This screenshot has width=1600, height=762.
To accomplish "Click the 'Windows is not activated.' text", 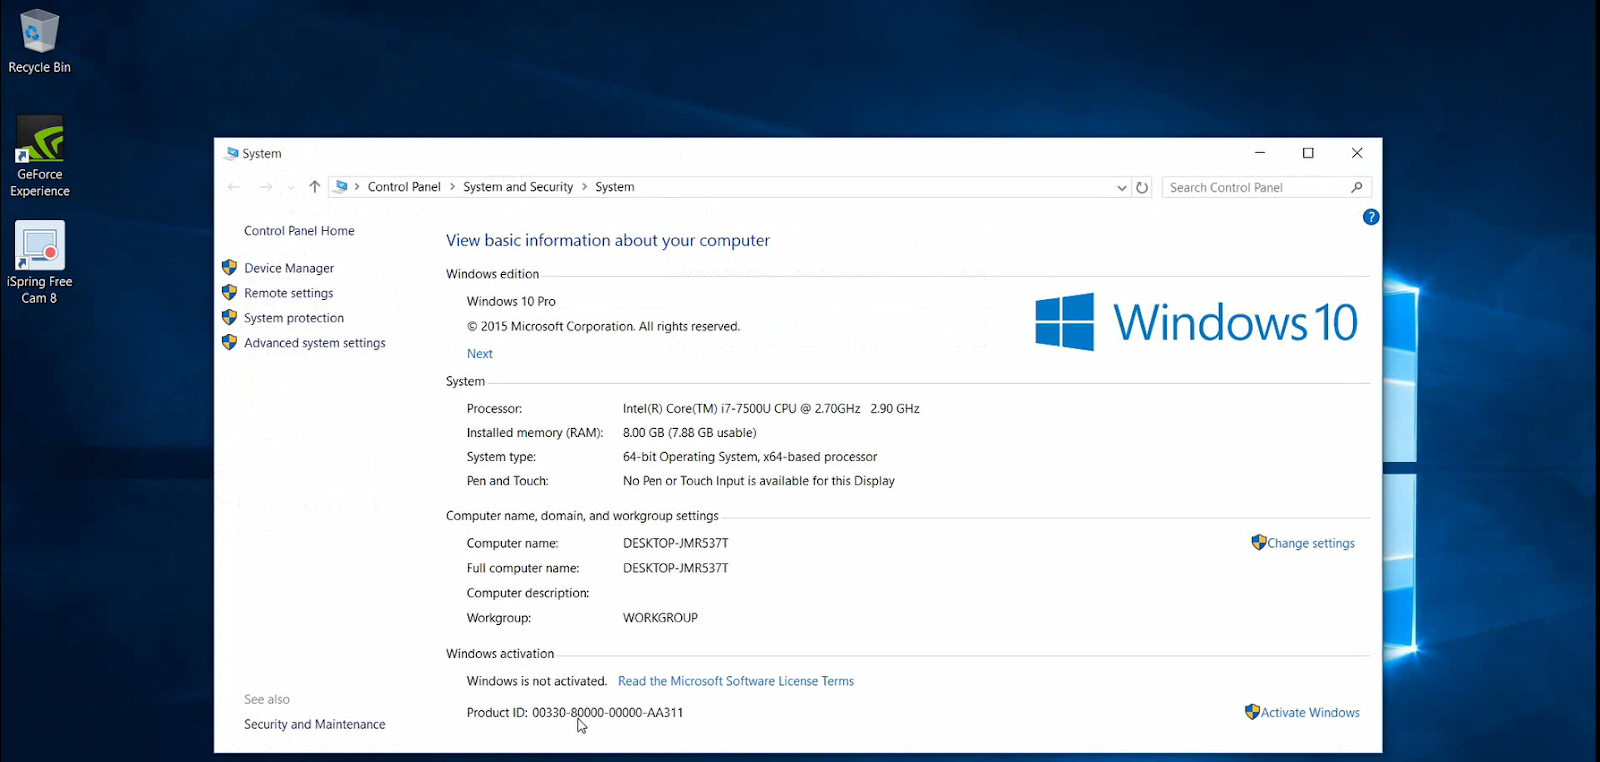I will point(537,681).
